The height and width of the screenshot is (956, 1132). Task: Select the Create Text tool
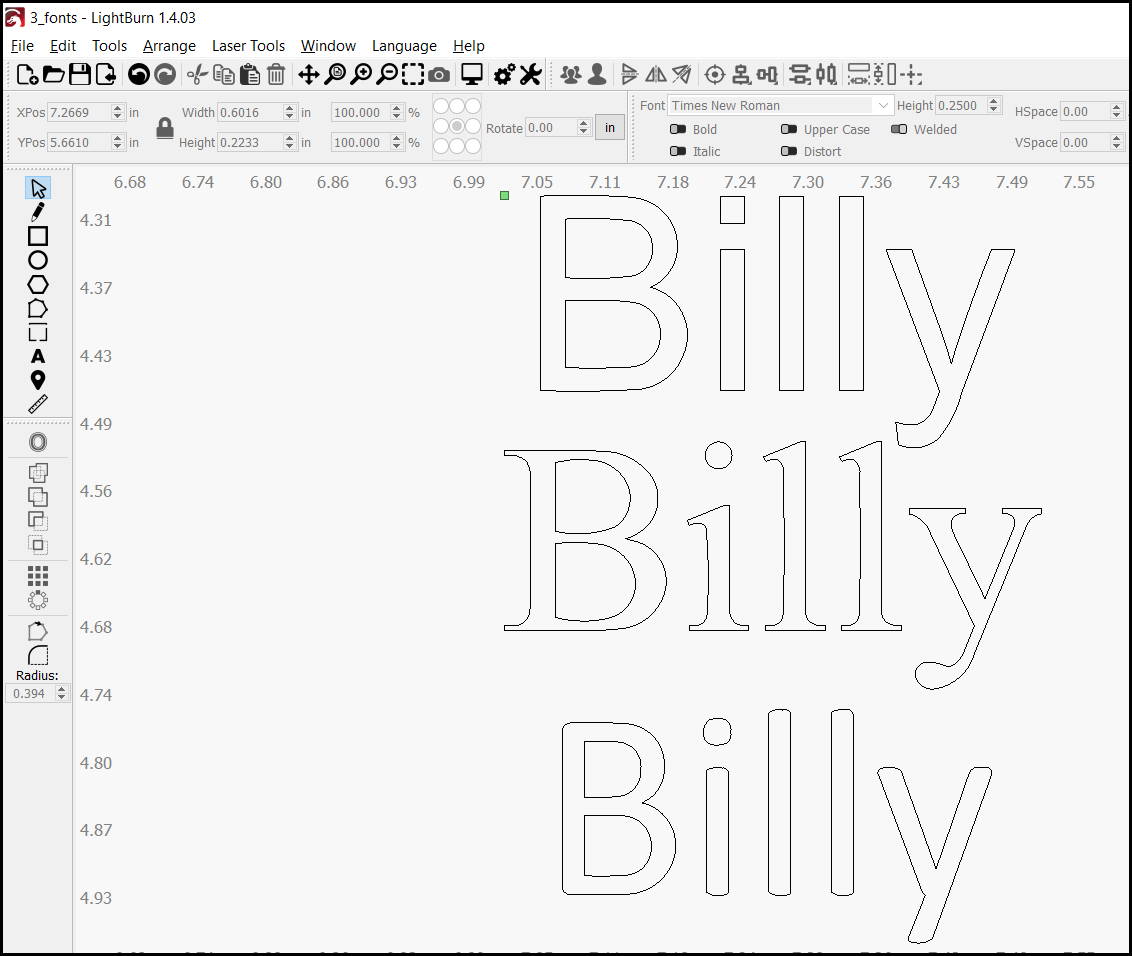point(38,355)
